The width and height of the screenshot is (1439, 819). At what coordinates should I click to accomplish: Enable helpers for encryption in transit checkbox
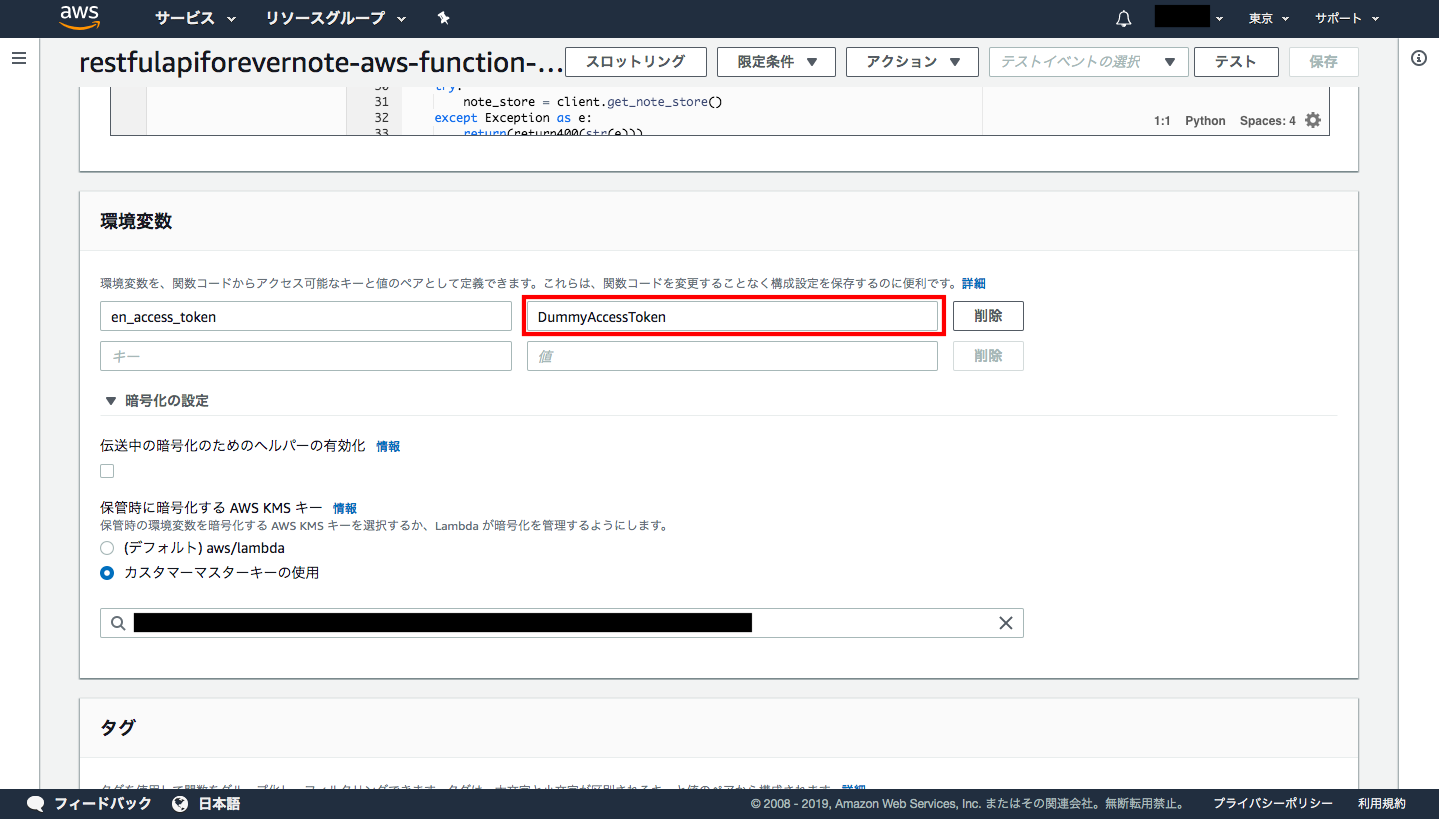click(x=107, y=471)
